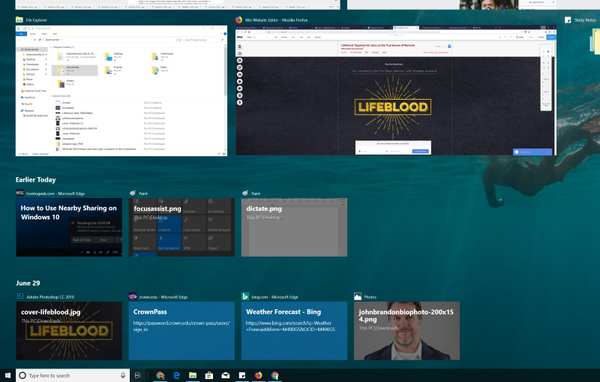This screenshot has width=600, height=382.
Task: Click the LIFEBLOOD logo in Wix editor
Action: [x=393, y=107]
